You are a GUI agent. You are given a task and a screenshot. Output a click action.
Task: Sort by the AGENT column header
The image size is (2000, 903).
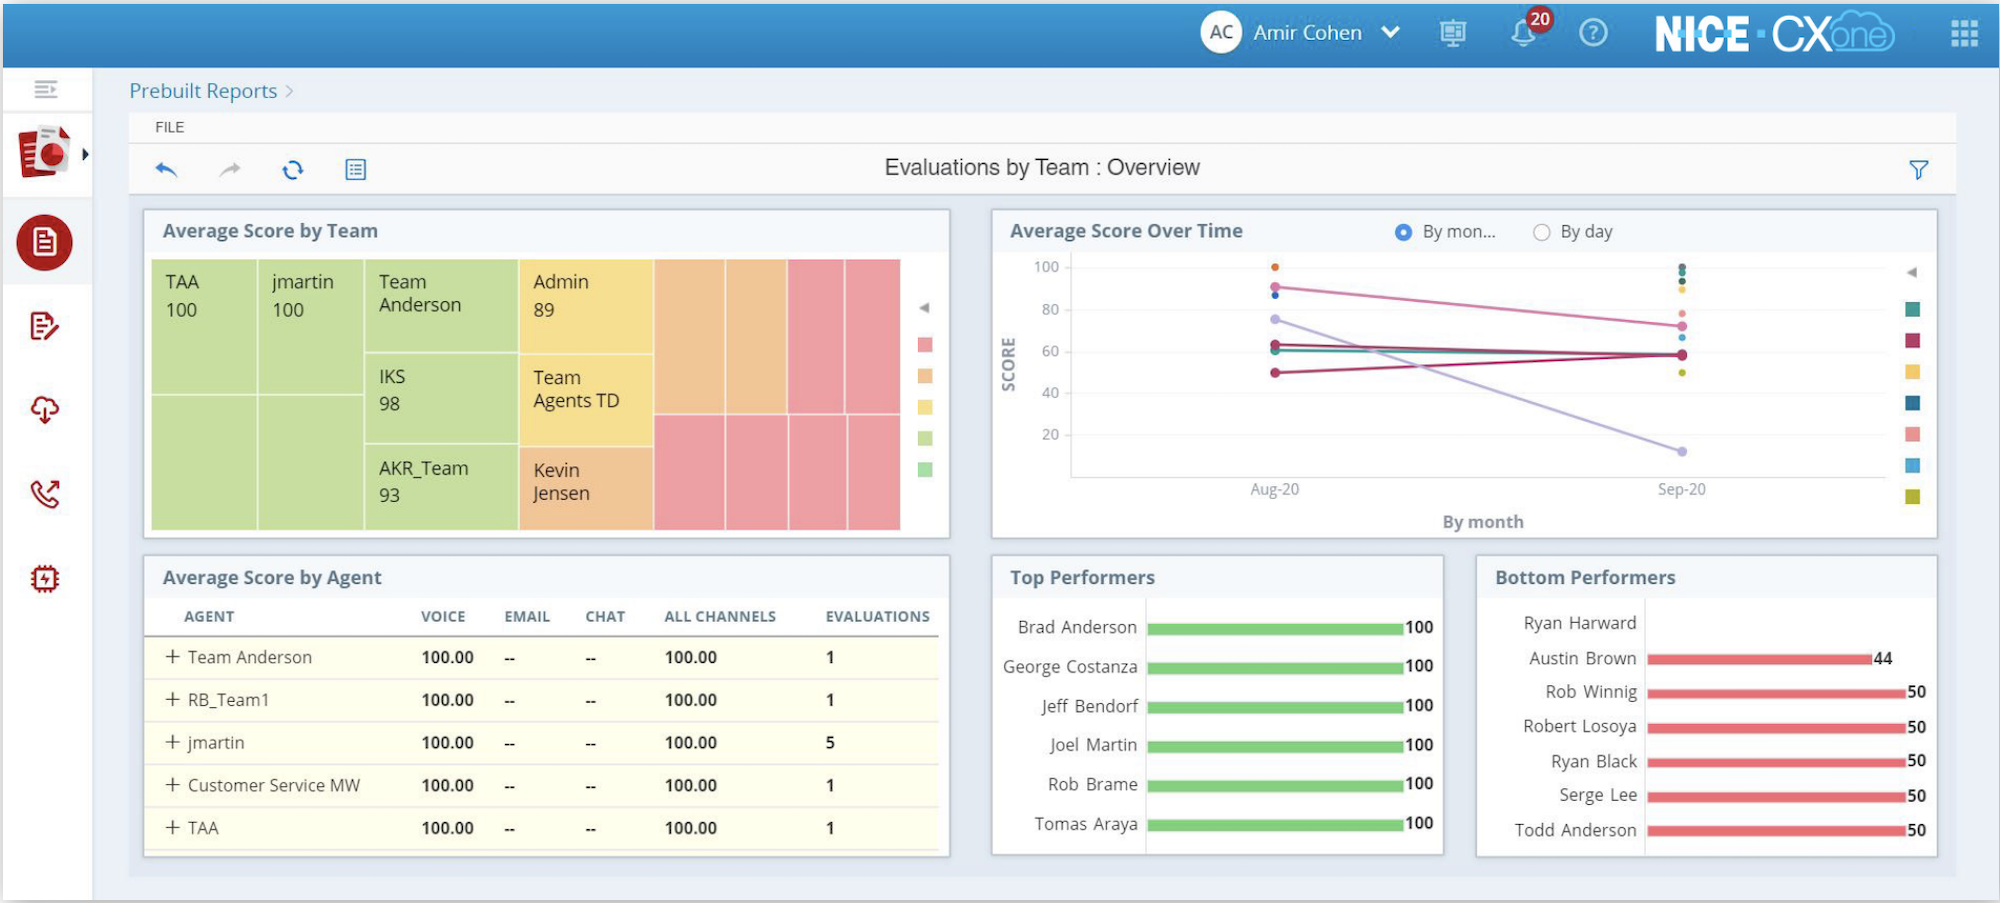209,617
